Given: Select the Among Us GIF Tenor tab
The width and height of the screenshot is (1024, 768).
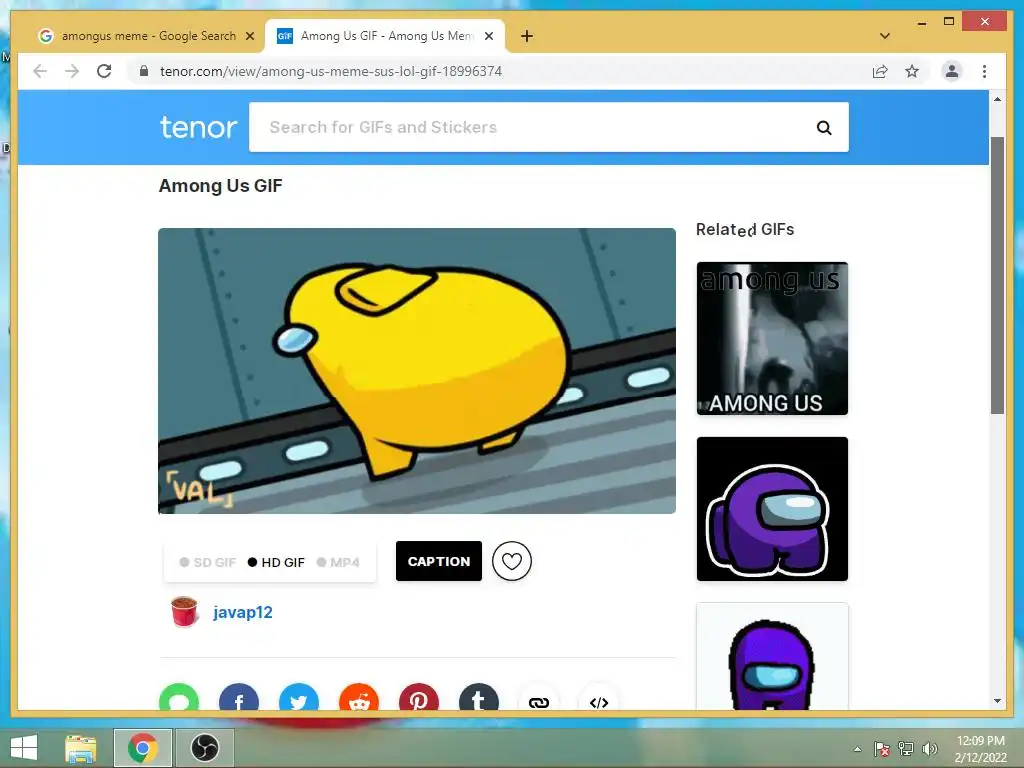Looking at the screenshot, I should (x=385, y=36).
